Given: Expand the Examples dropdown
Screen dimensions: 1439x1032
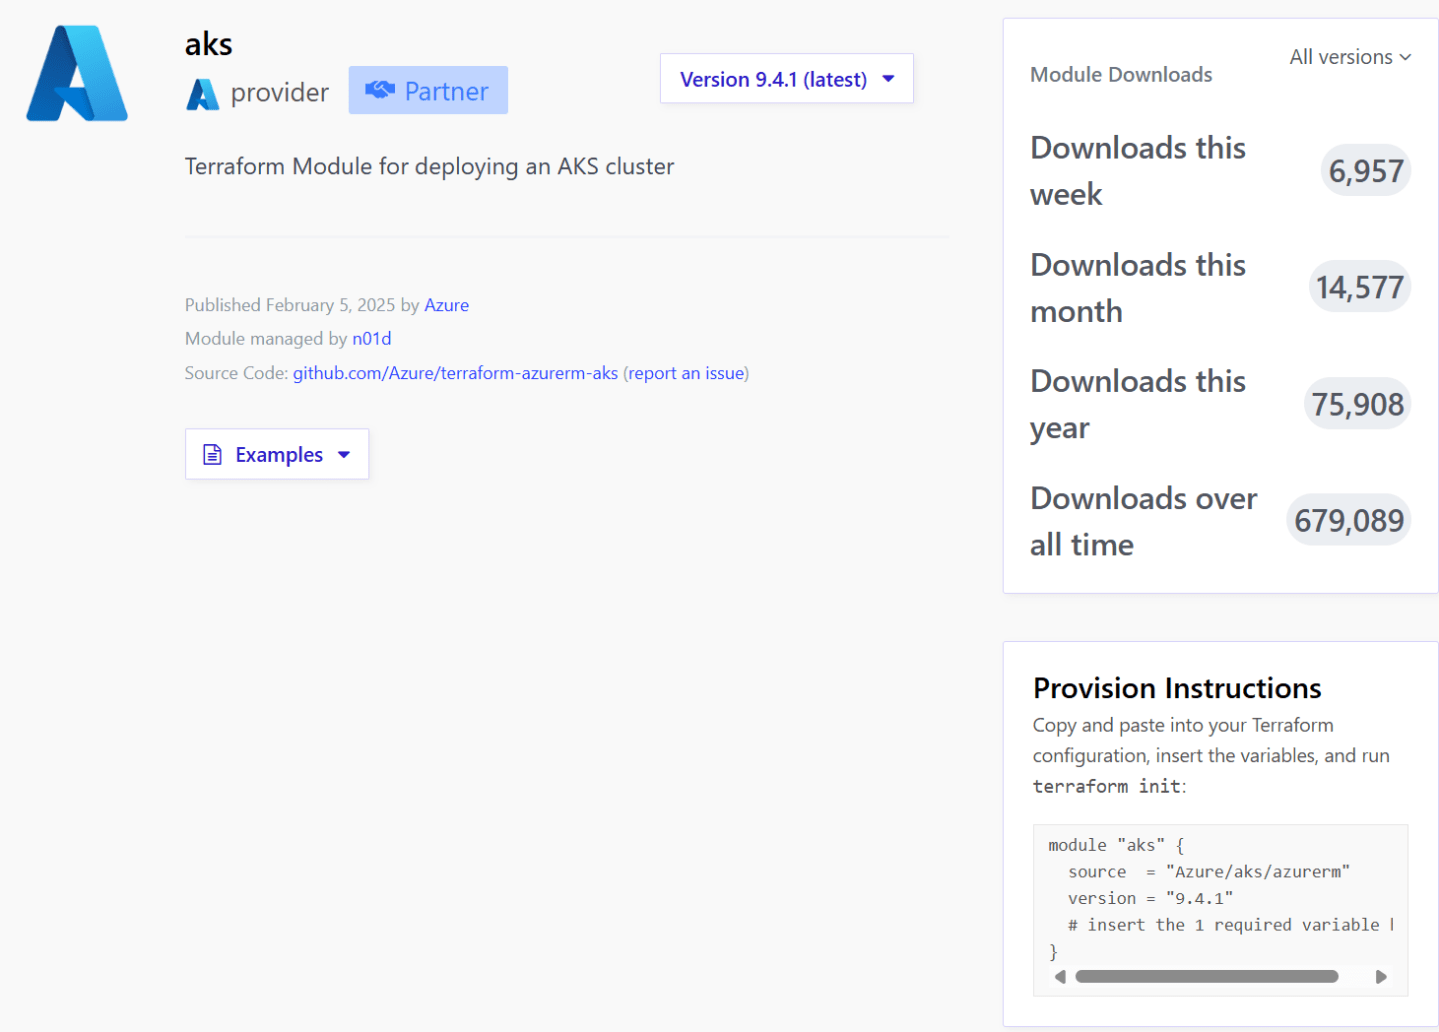Looking at the screenshot, I should click(x=277, y=453).
